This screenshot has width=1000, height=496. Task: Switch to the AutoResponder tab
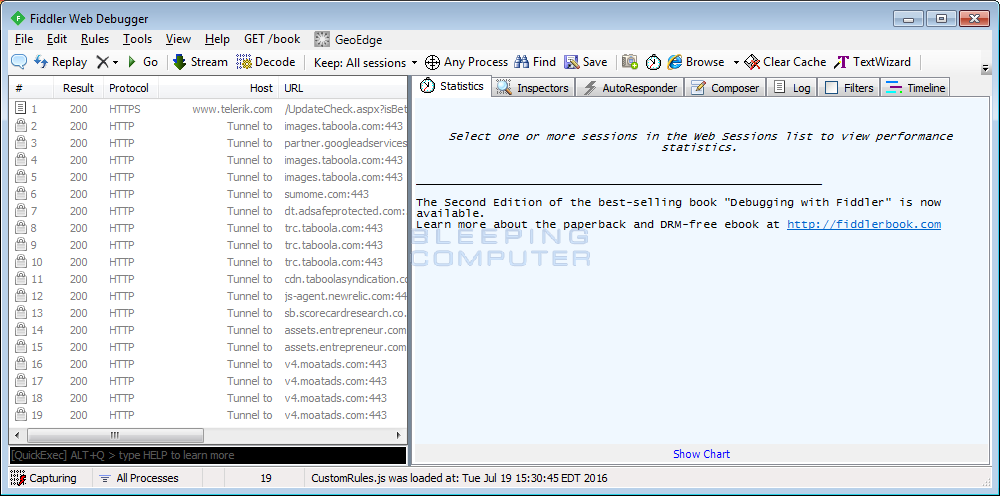(x=630, y=87)
